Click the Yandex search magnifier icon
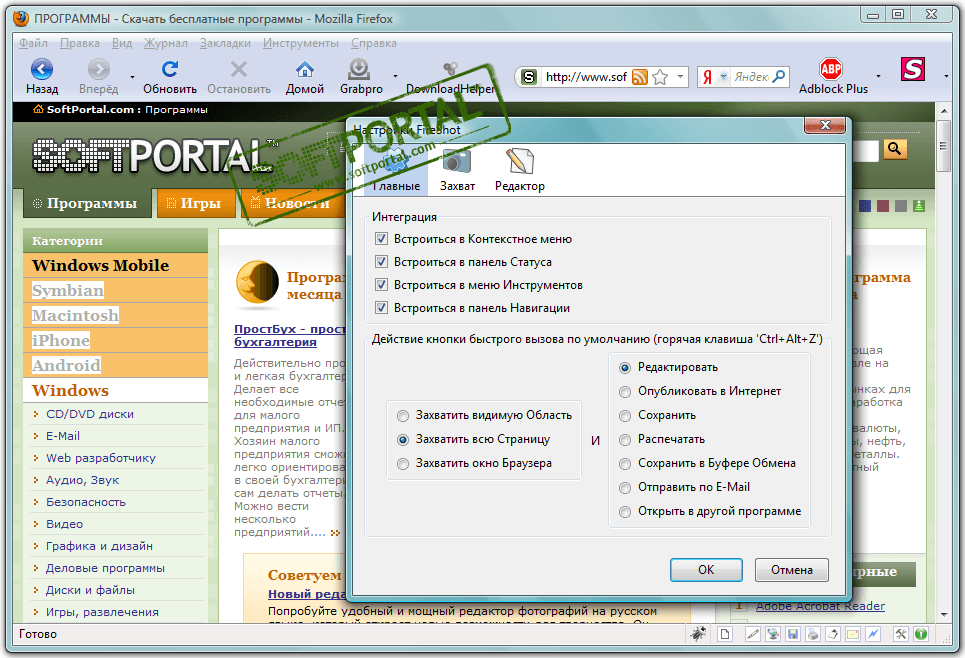This screenshot has height=658, width=965. click(x=779, y=76)
